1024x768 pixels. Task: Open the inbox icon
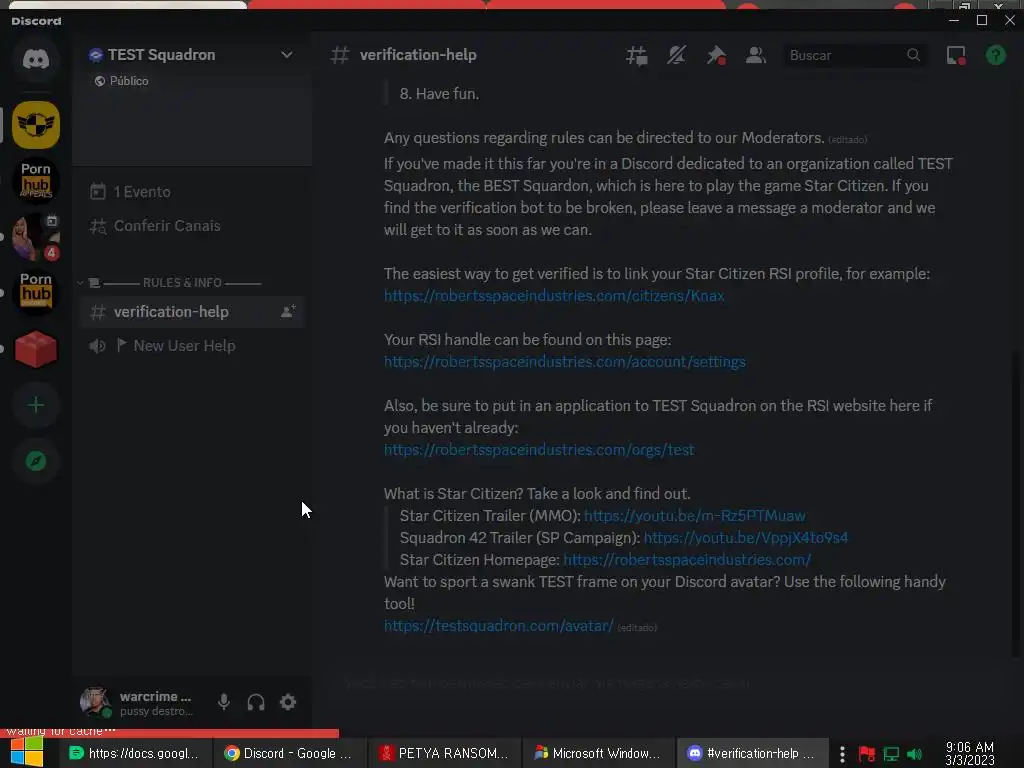click(x=956, y=56)
